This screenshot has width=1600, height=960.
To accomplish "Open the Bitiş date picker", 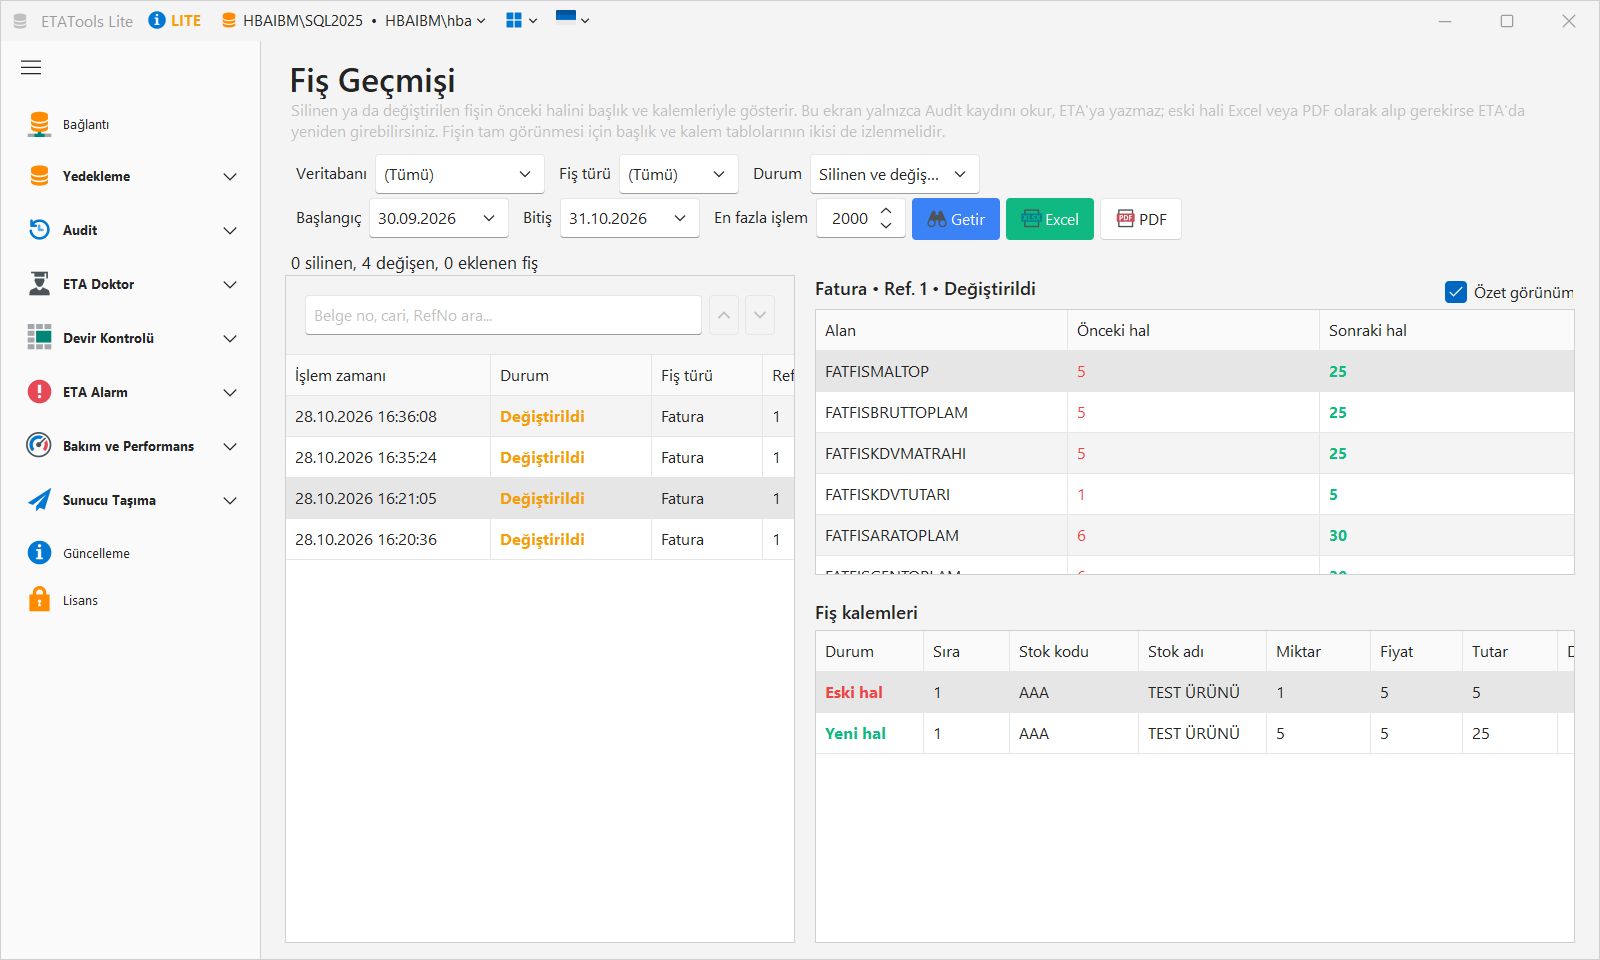I will pyautogui.click(x=629, y=218).
